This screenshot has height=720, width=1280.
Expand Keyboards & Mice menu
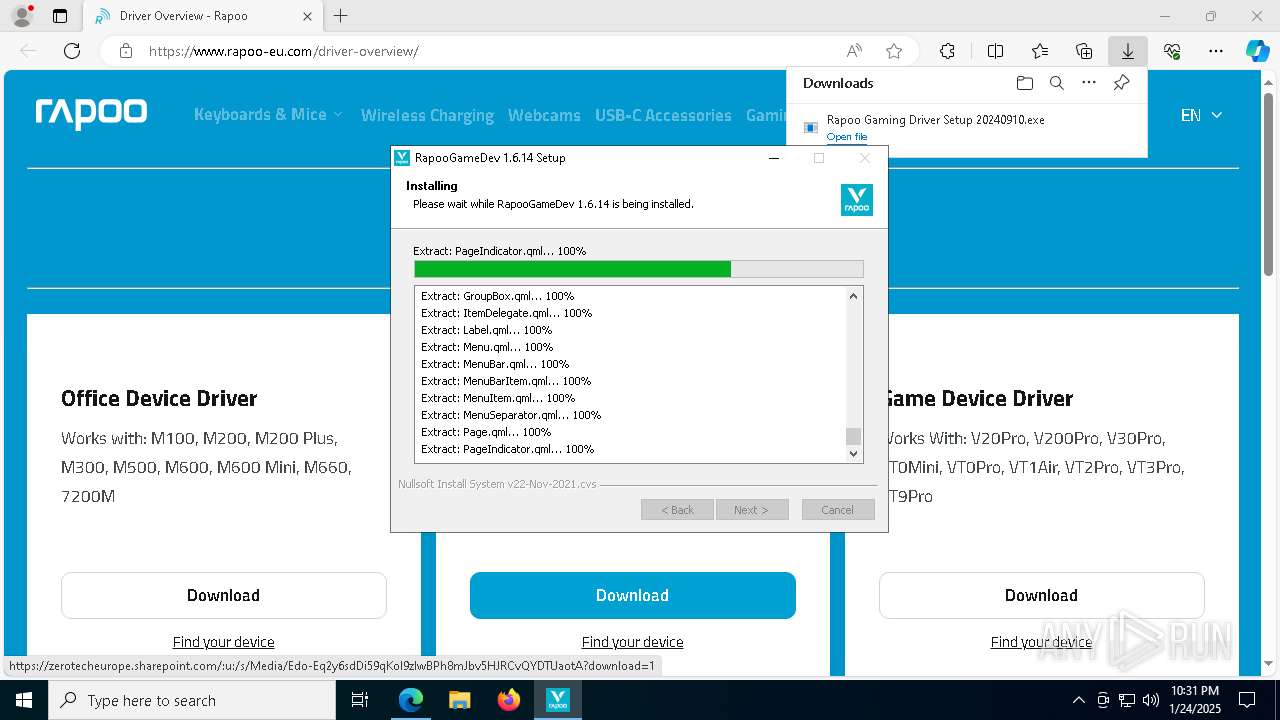[x=268, y=115]
